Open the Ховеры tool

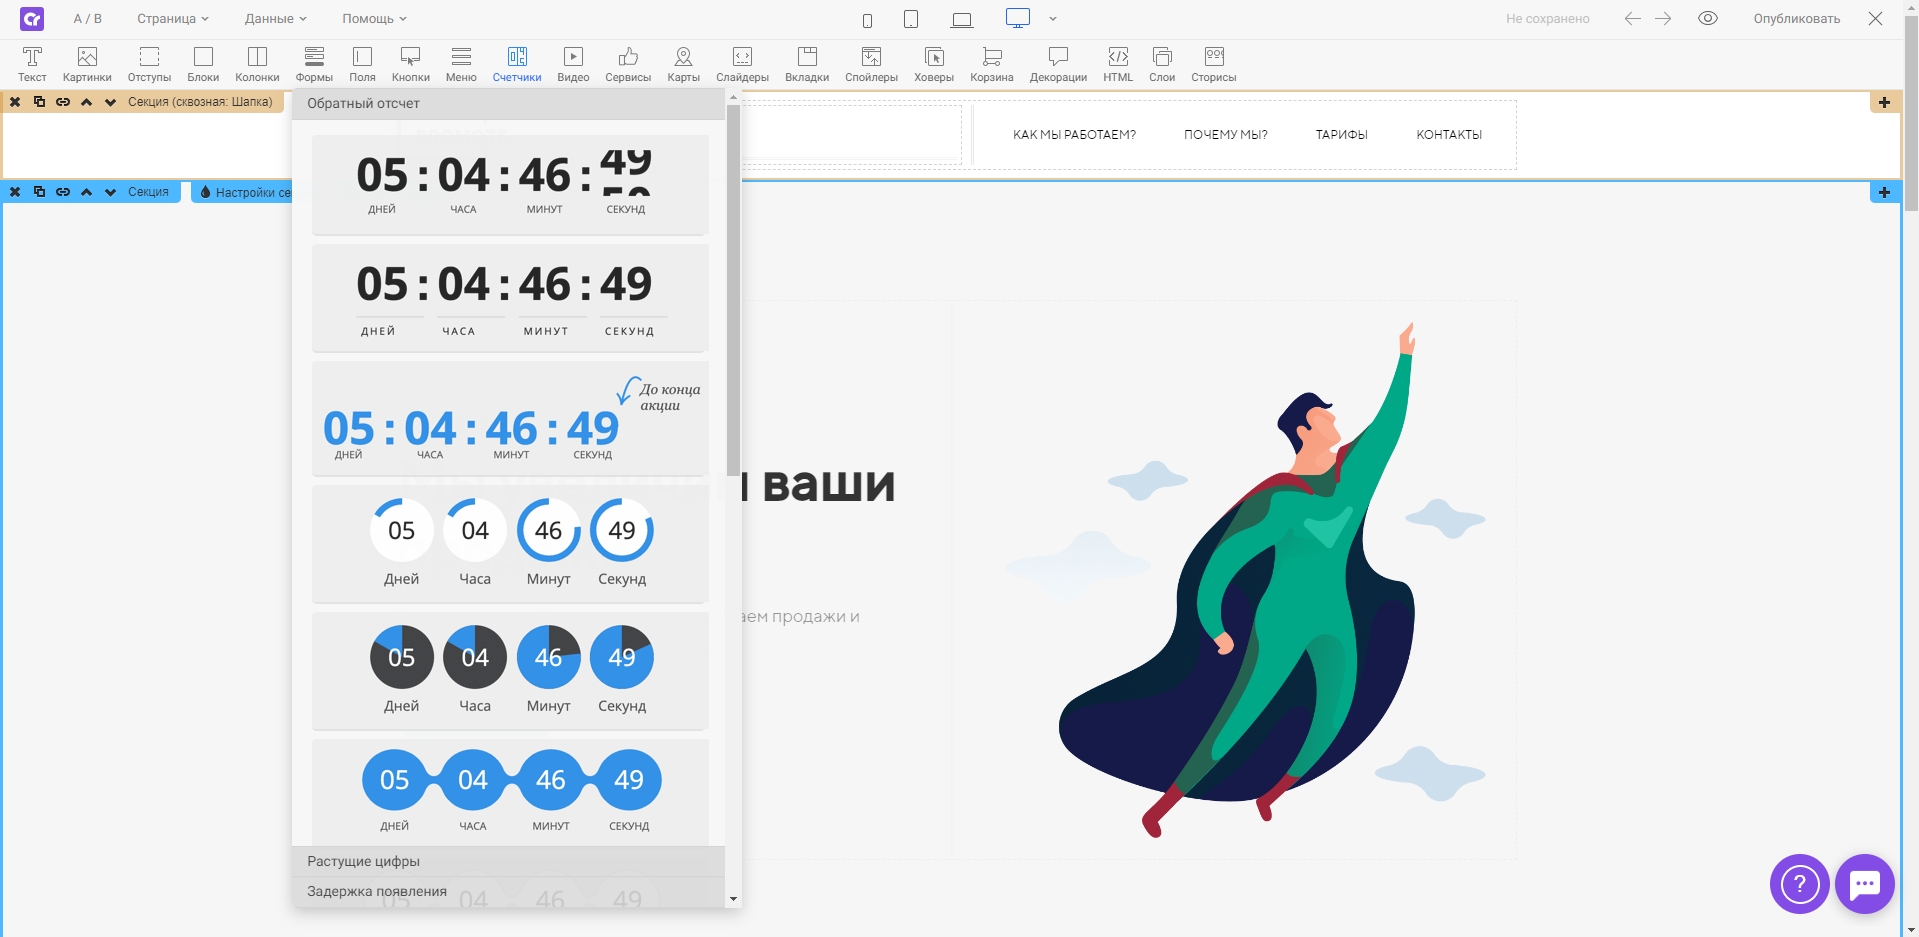pos(934,64)
